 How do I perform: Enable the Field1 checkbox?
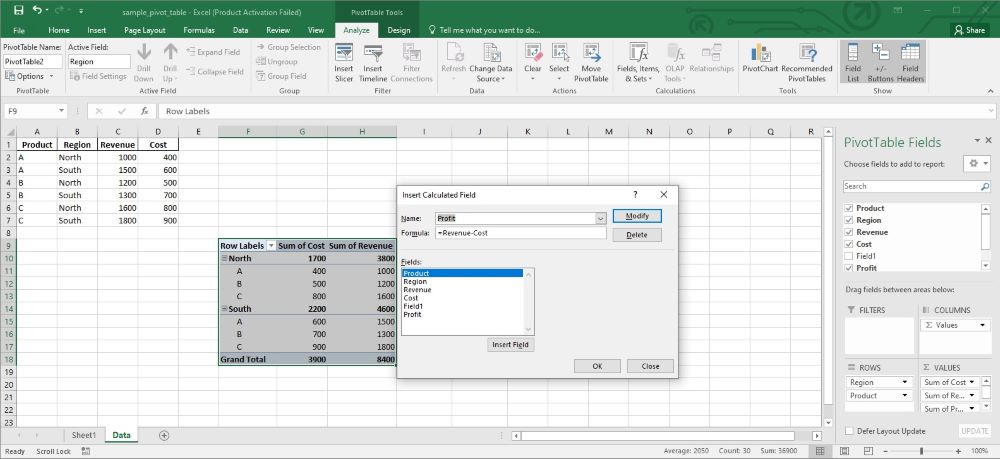coord(849,256)
